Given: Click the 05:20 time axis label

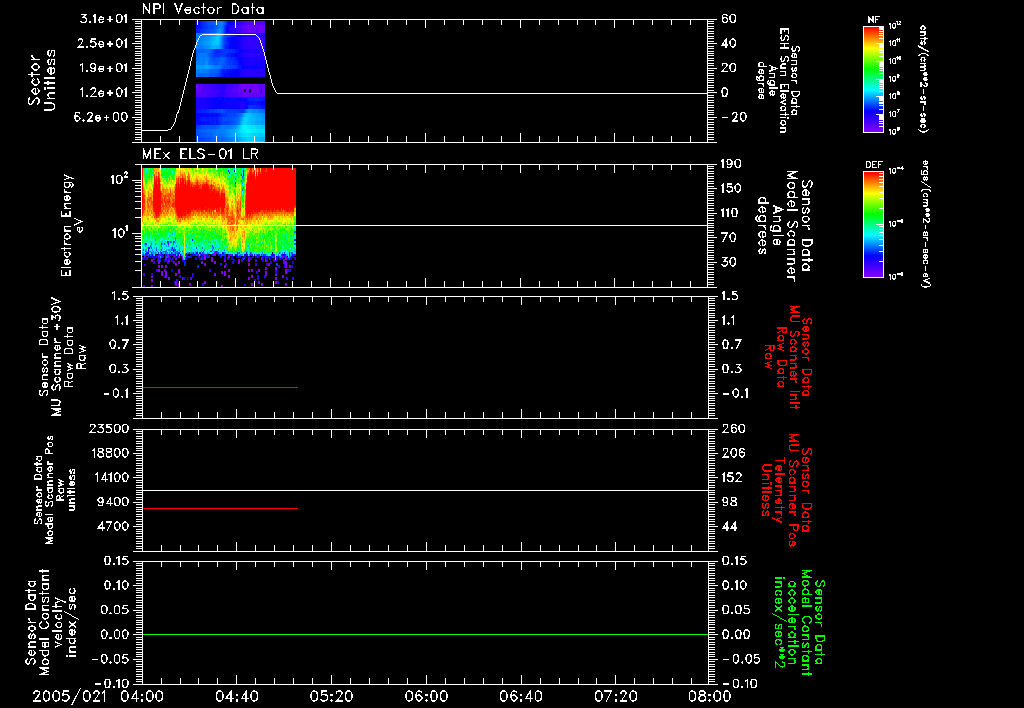Looking at the screenshot, I should click(x=331, y=696).
